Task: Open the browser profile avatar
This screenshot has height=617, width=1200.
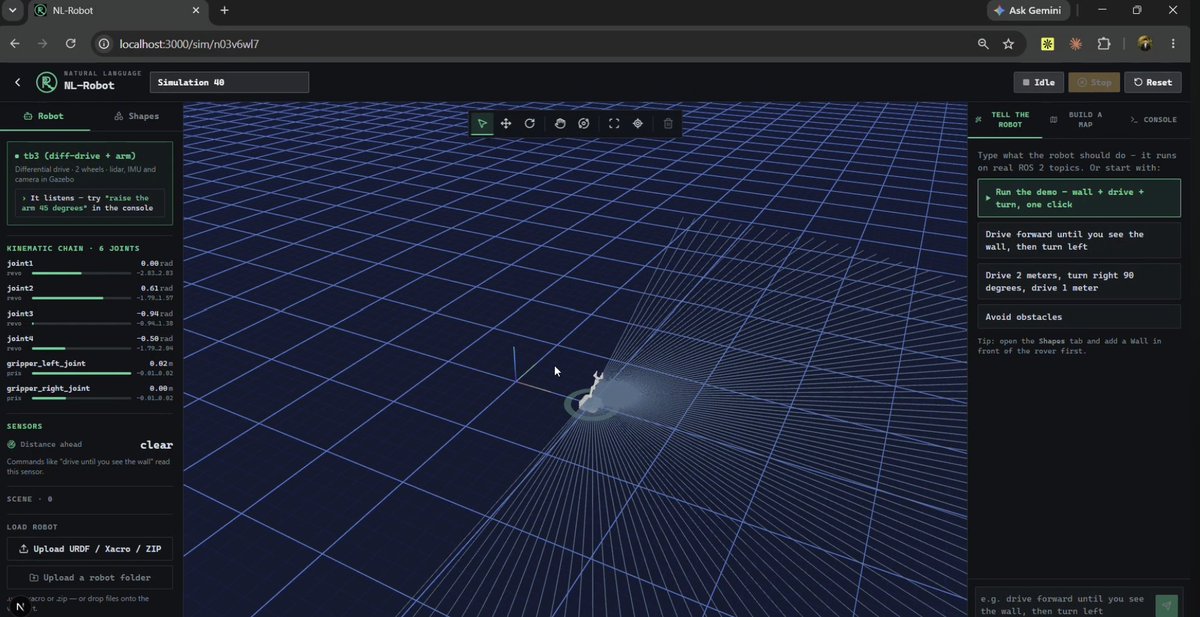Action: point(1145,44)
